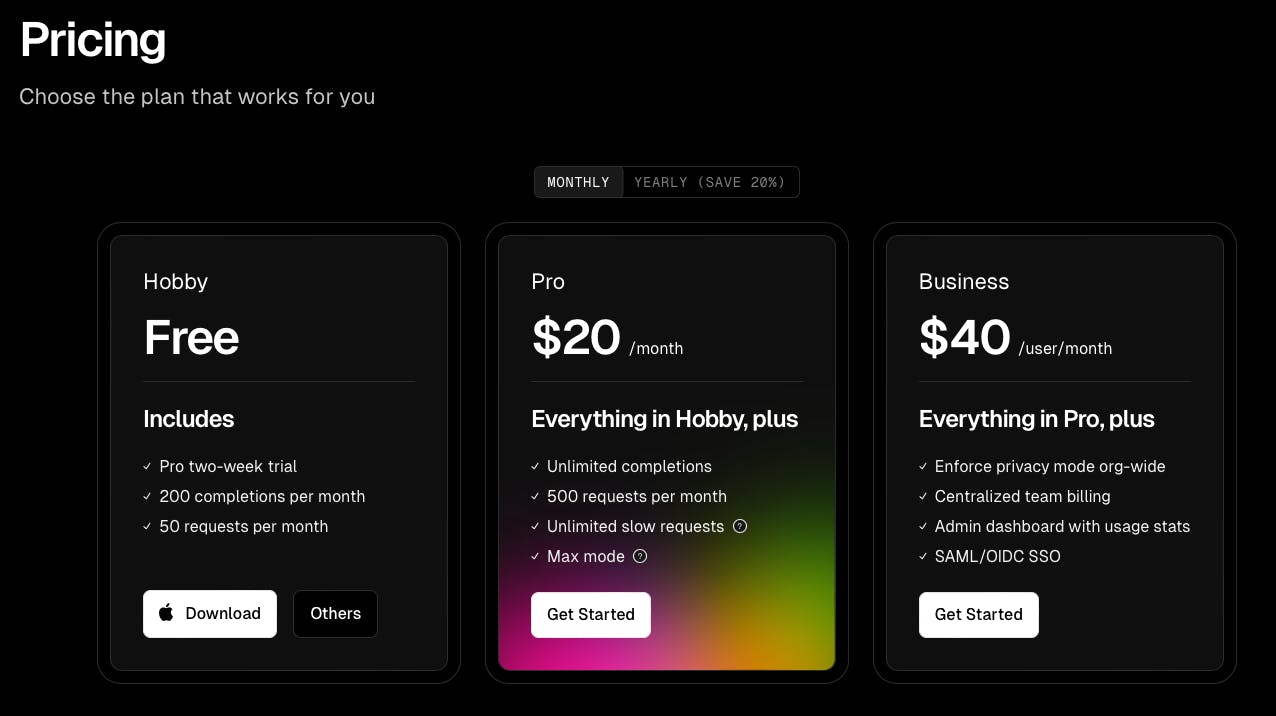The image size is (1276, 716).
Task: Click Admin dashboard with usage stats text
Action: pyautogui.click(x=1062, y=526)
